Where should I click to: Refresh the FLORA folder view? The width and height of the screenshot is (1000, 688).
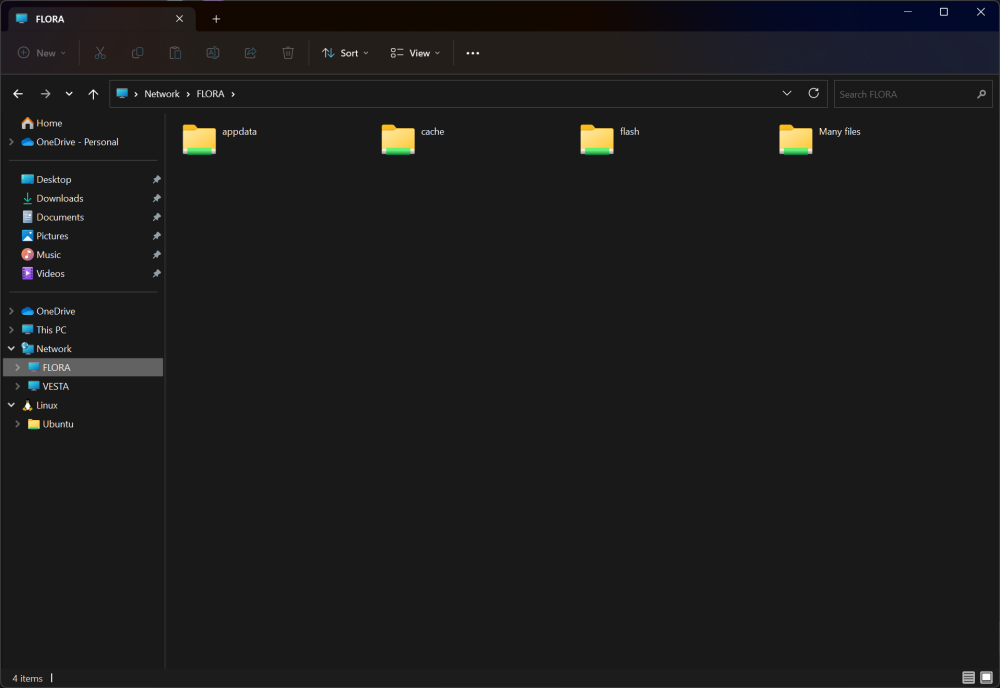tap(814, 93)
